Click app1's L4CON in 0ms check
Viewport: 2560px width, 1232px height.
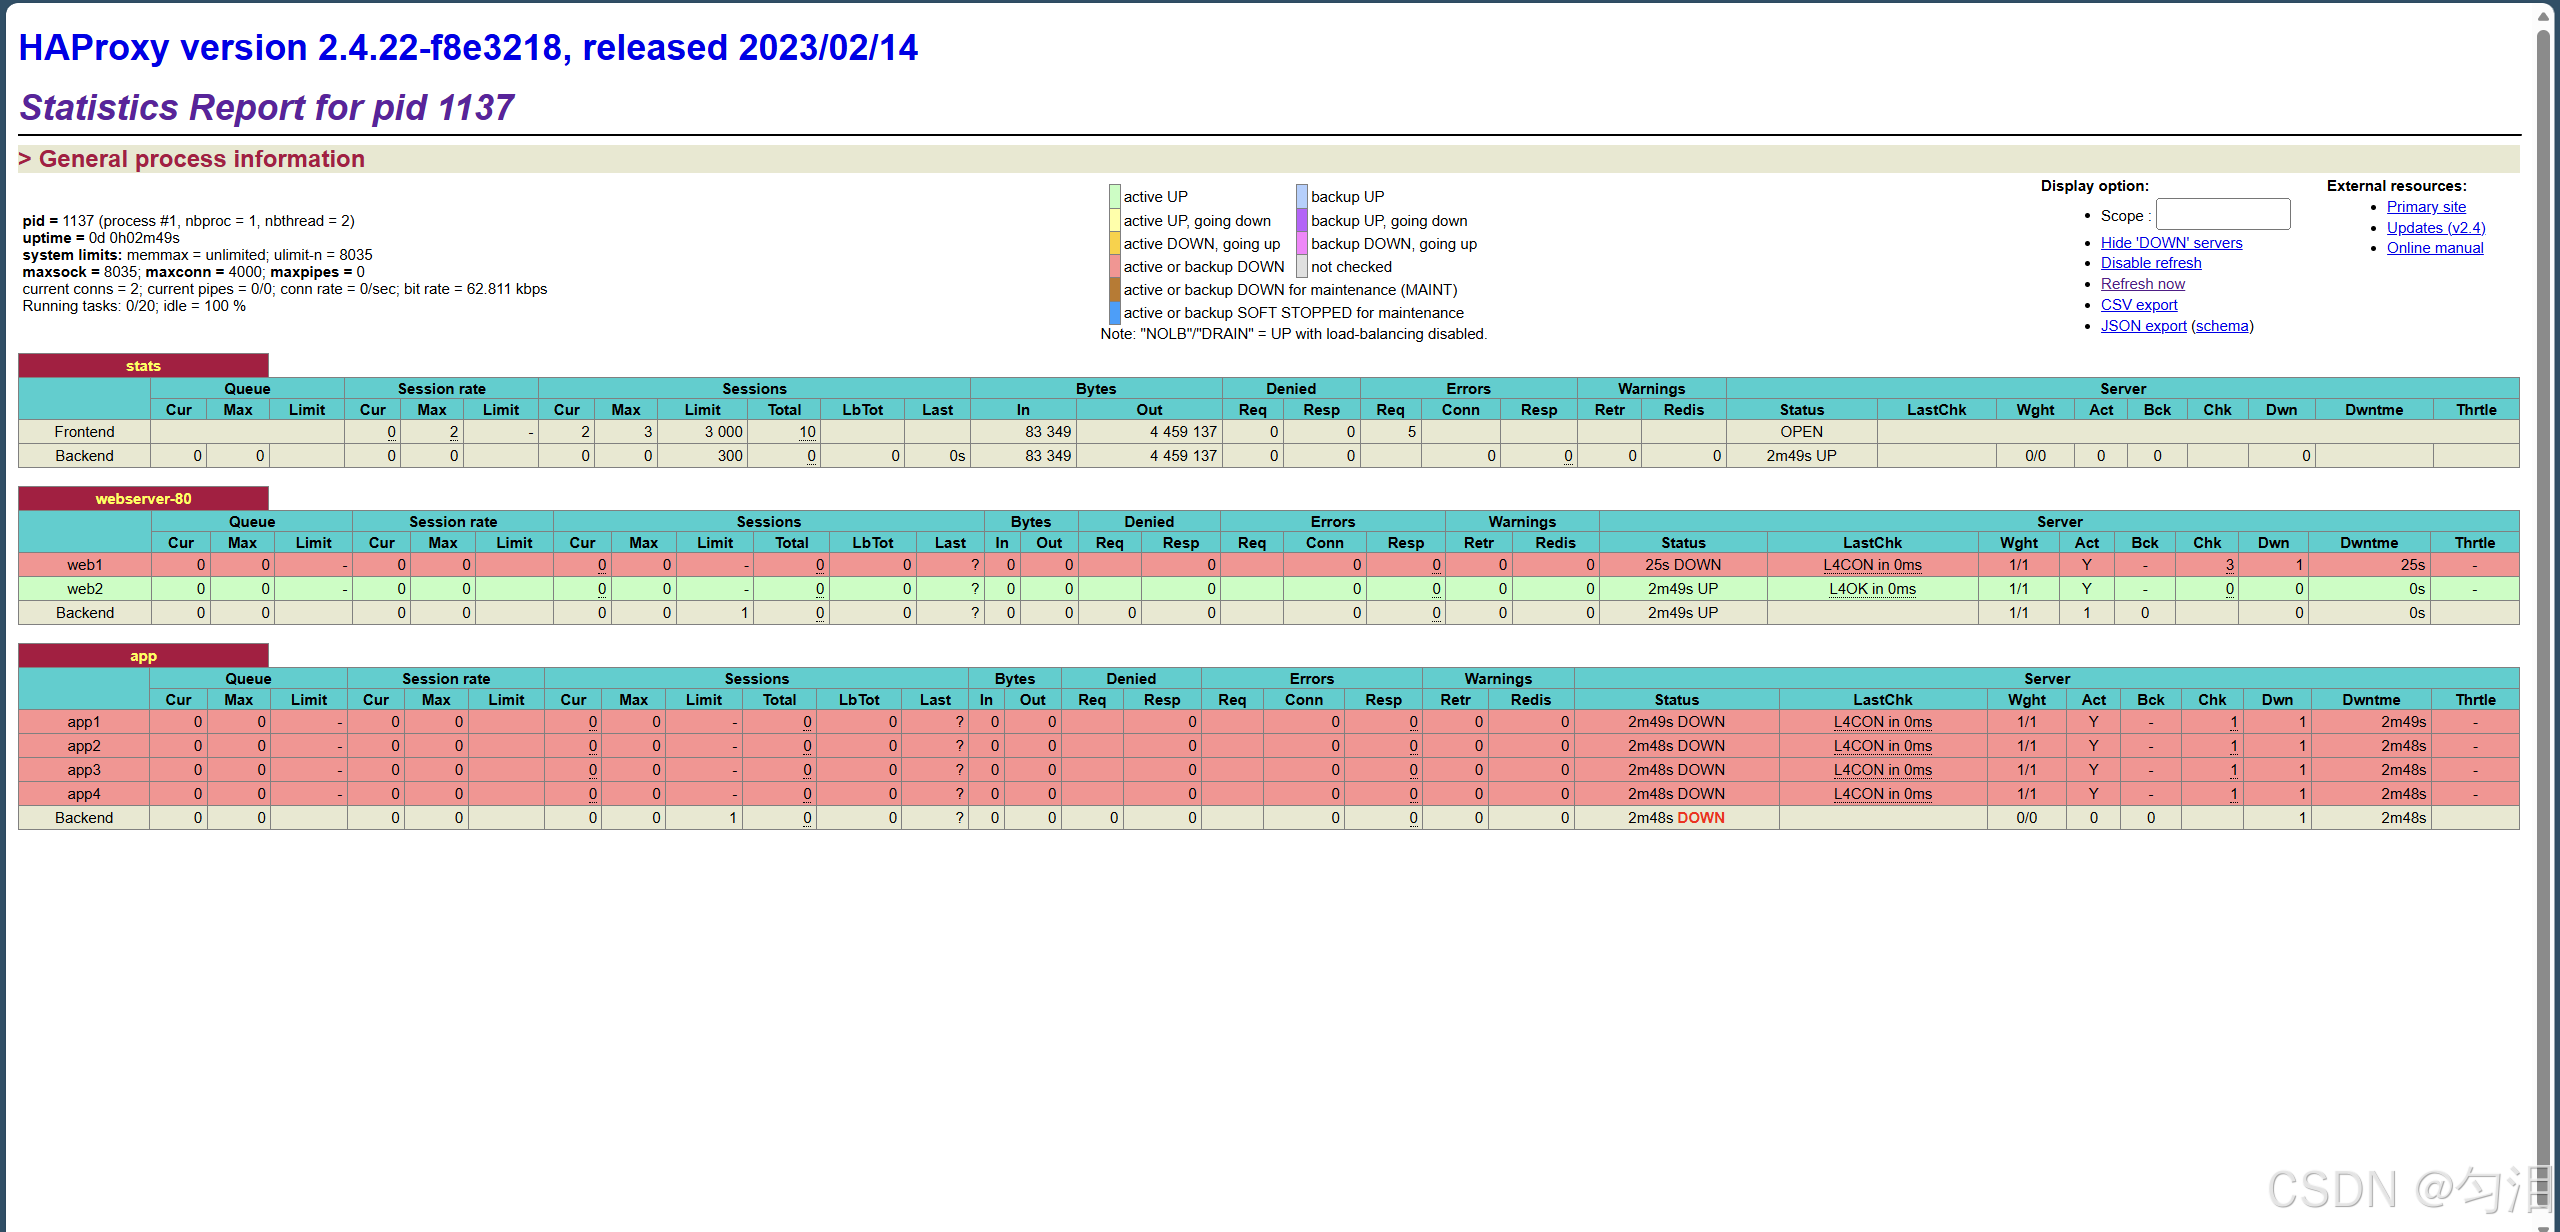[1882, 722]
